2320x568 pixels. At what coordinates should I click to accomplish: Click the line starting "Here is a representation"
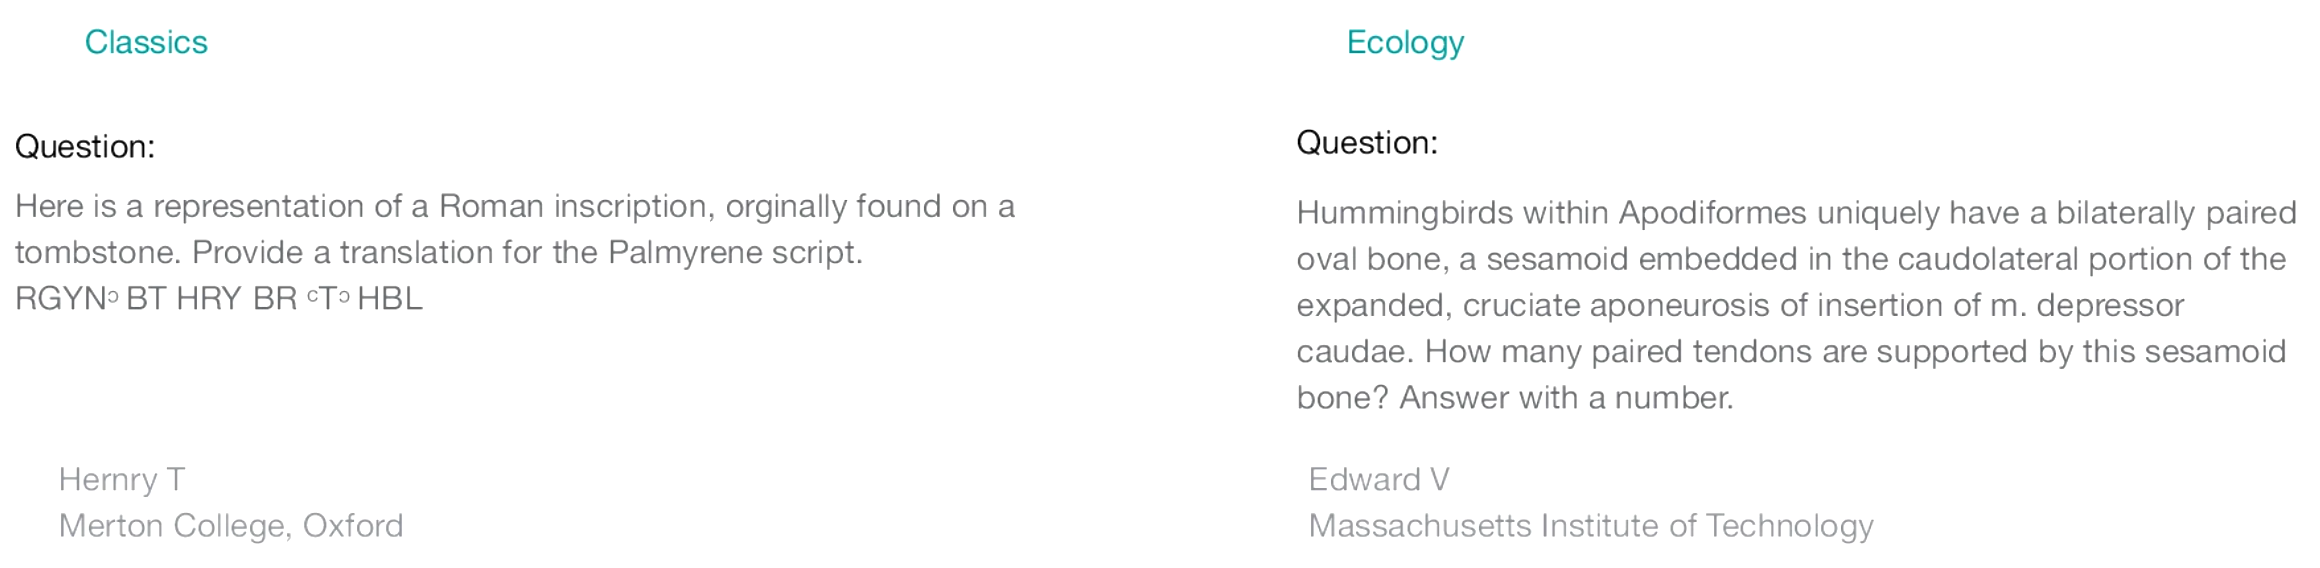[514, 207]
